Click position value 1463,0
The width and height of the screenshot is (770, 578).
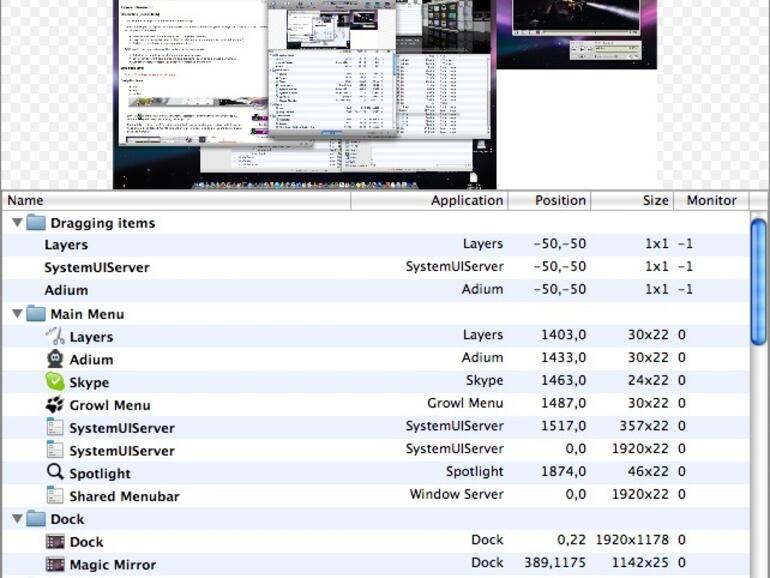[x=563, y=380]
